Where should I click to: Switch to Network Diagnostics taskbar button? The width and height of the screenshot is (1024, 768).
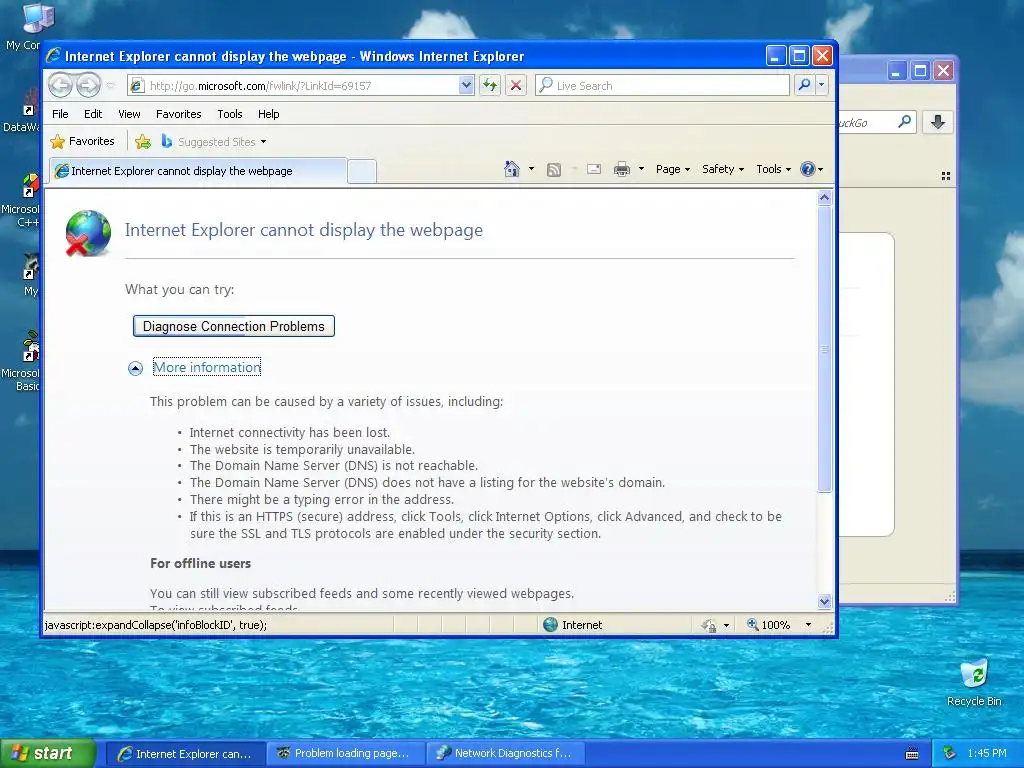pyautogui.click(x=506, y=754)
